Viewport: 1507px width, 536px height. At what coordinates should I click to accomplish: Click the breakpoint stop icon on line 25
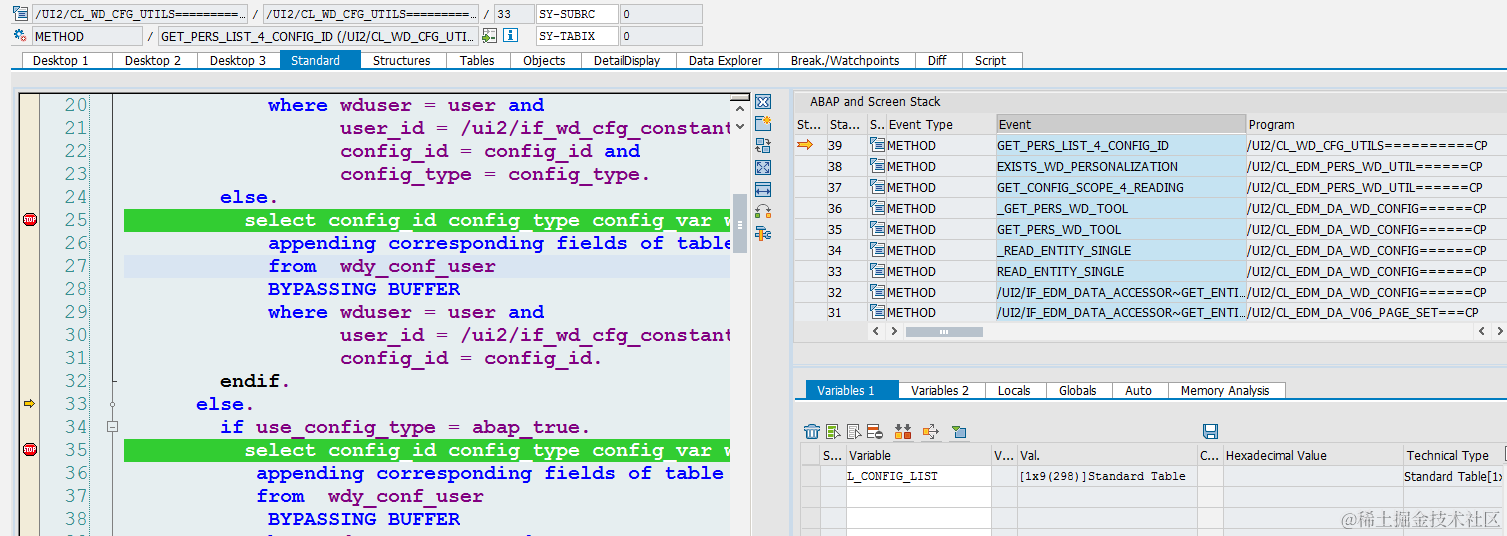(x=29, y=220)
